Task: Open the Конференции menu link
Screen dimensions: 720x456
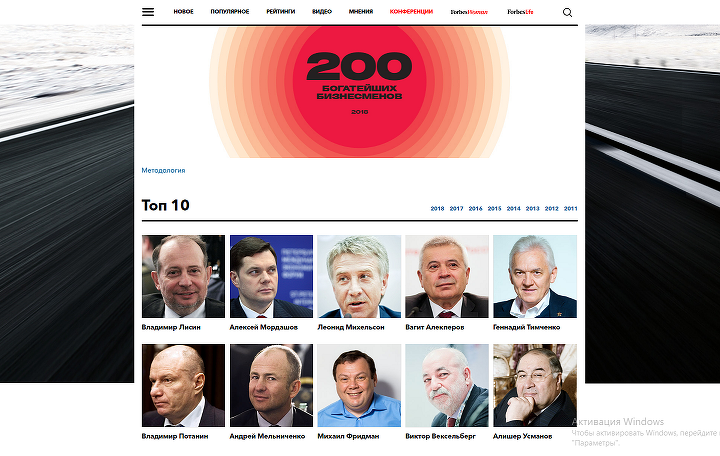Action: (411, 11)
